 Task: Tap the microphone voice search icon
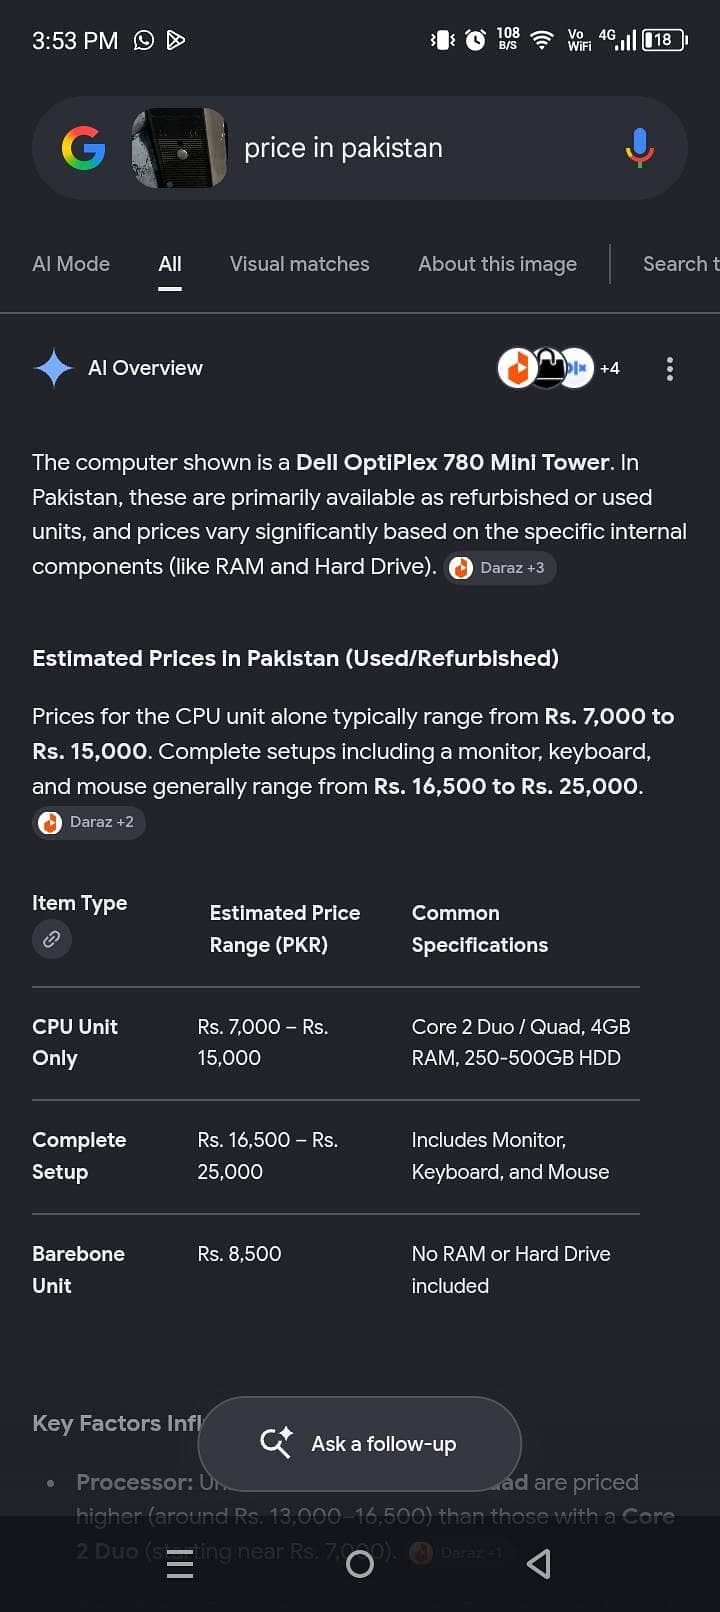[x=640, y=148]
